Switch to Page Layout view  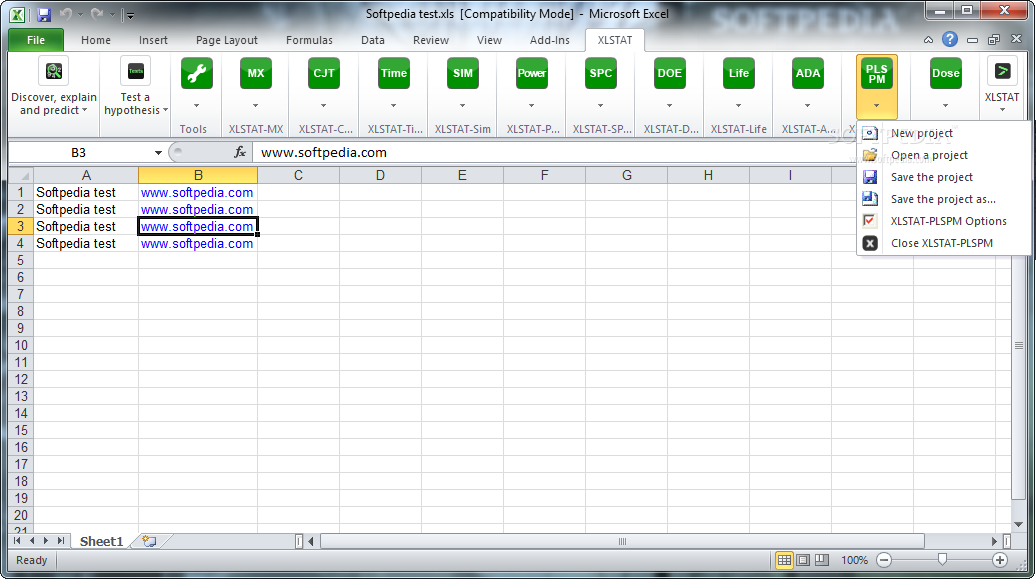coord(803,560)
